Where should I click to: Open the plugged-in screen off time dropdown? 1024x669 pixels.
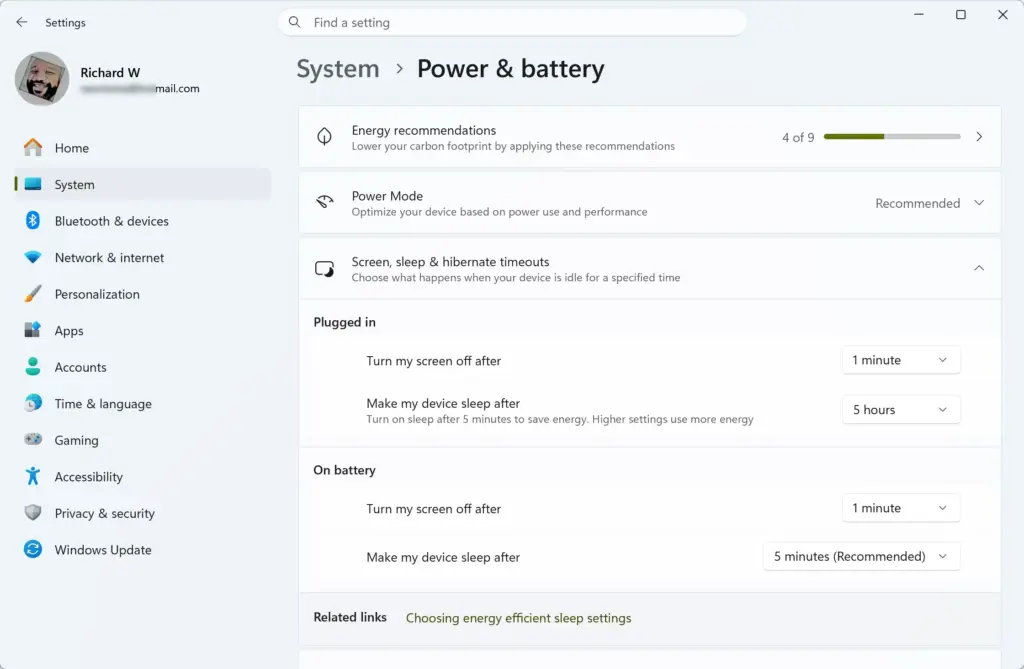(901, 360)
